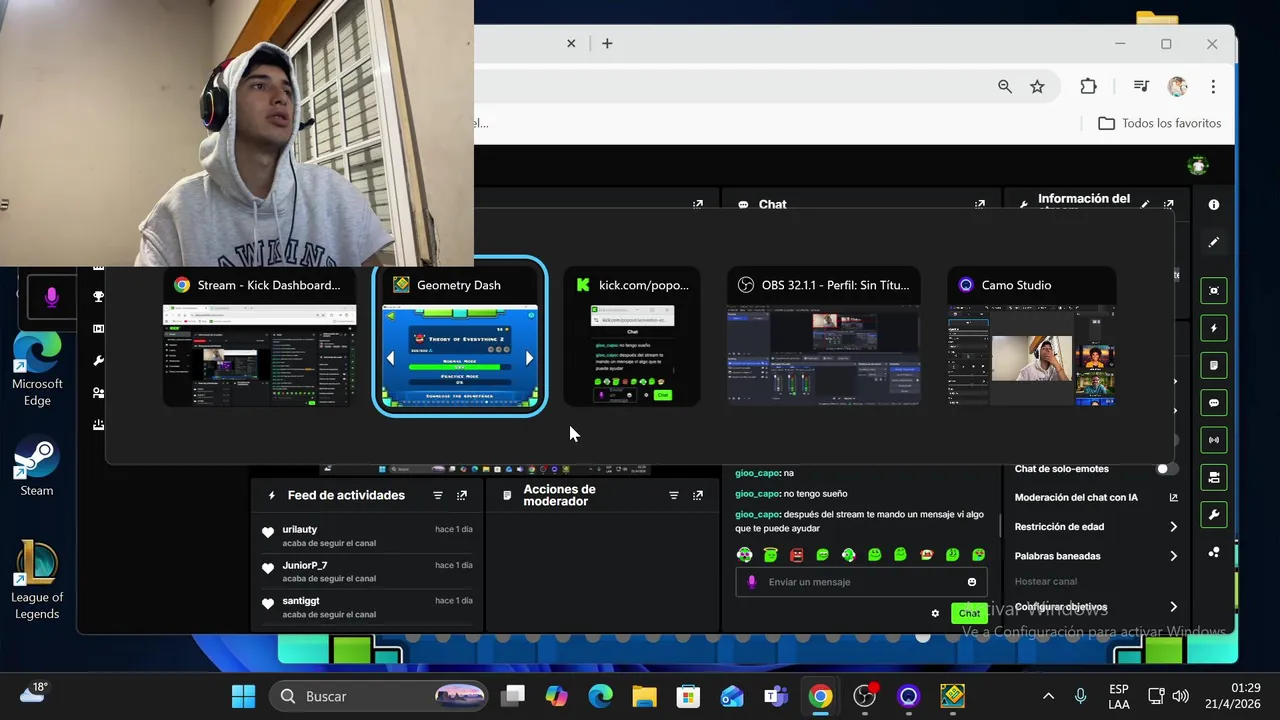Open Chrome zoom magnifier icon
Viewport: 1280px width, 720px height.
click(1005, 87)
